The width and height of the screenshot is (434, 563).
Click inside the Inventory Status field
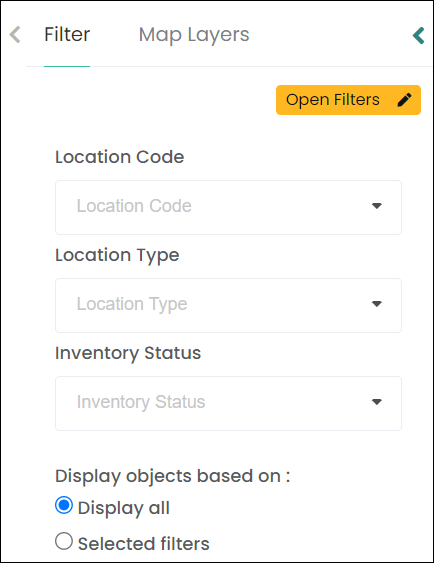click(228, 404)
